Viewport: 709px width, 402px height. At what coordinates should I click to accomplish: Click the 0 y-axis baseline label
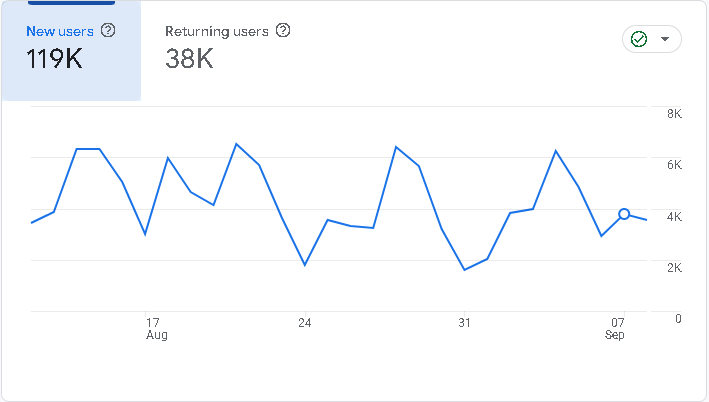click(x=678, y=319)
